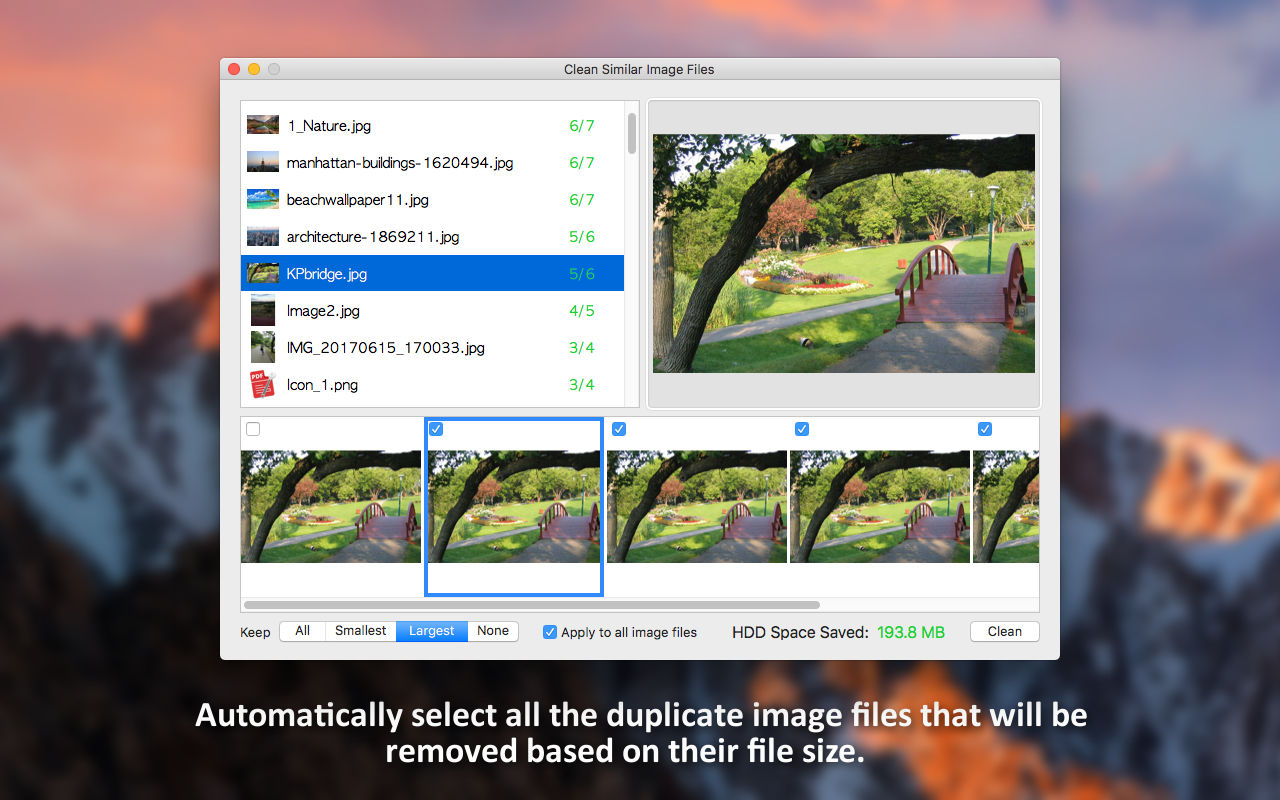The height and width of the screenshot is (800, 1280).
Task: Select architecture-1869211.jpg file name
Action: (373, 237)
